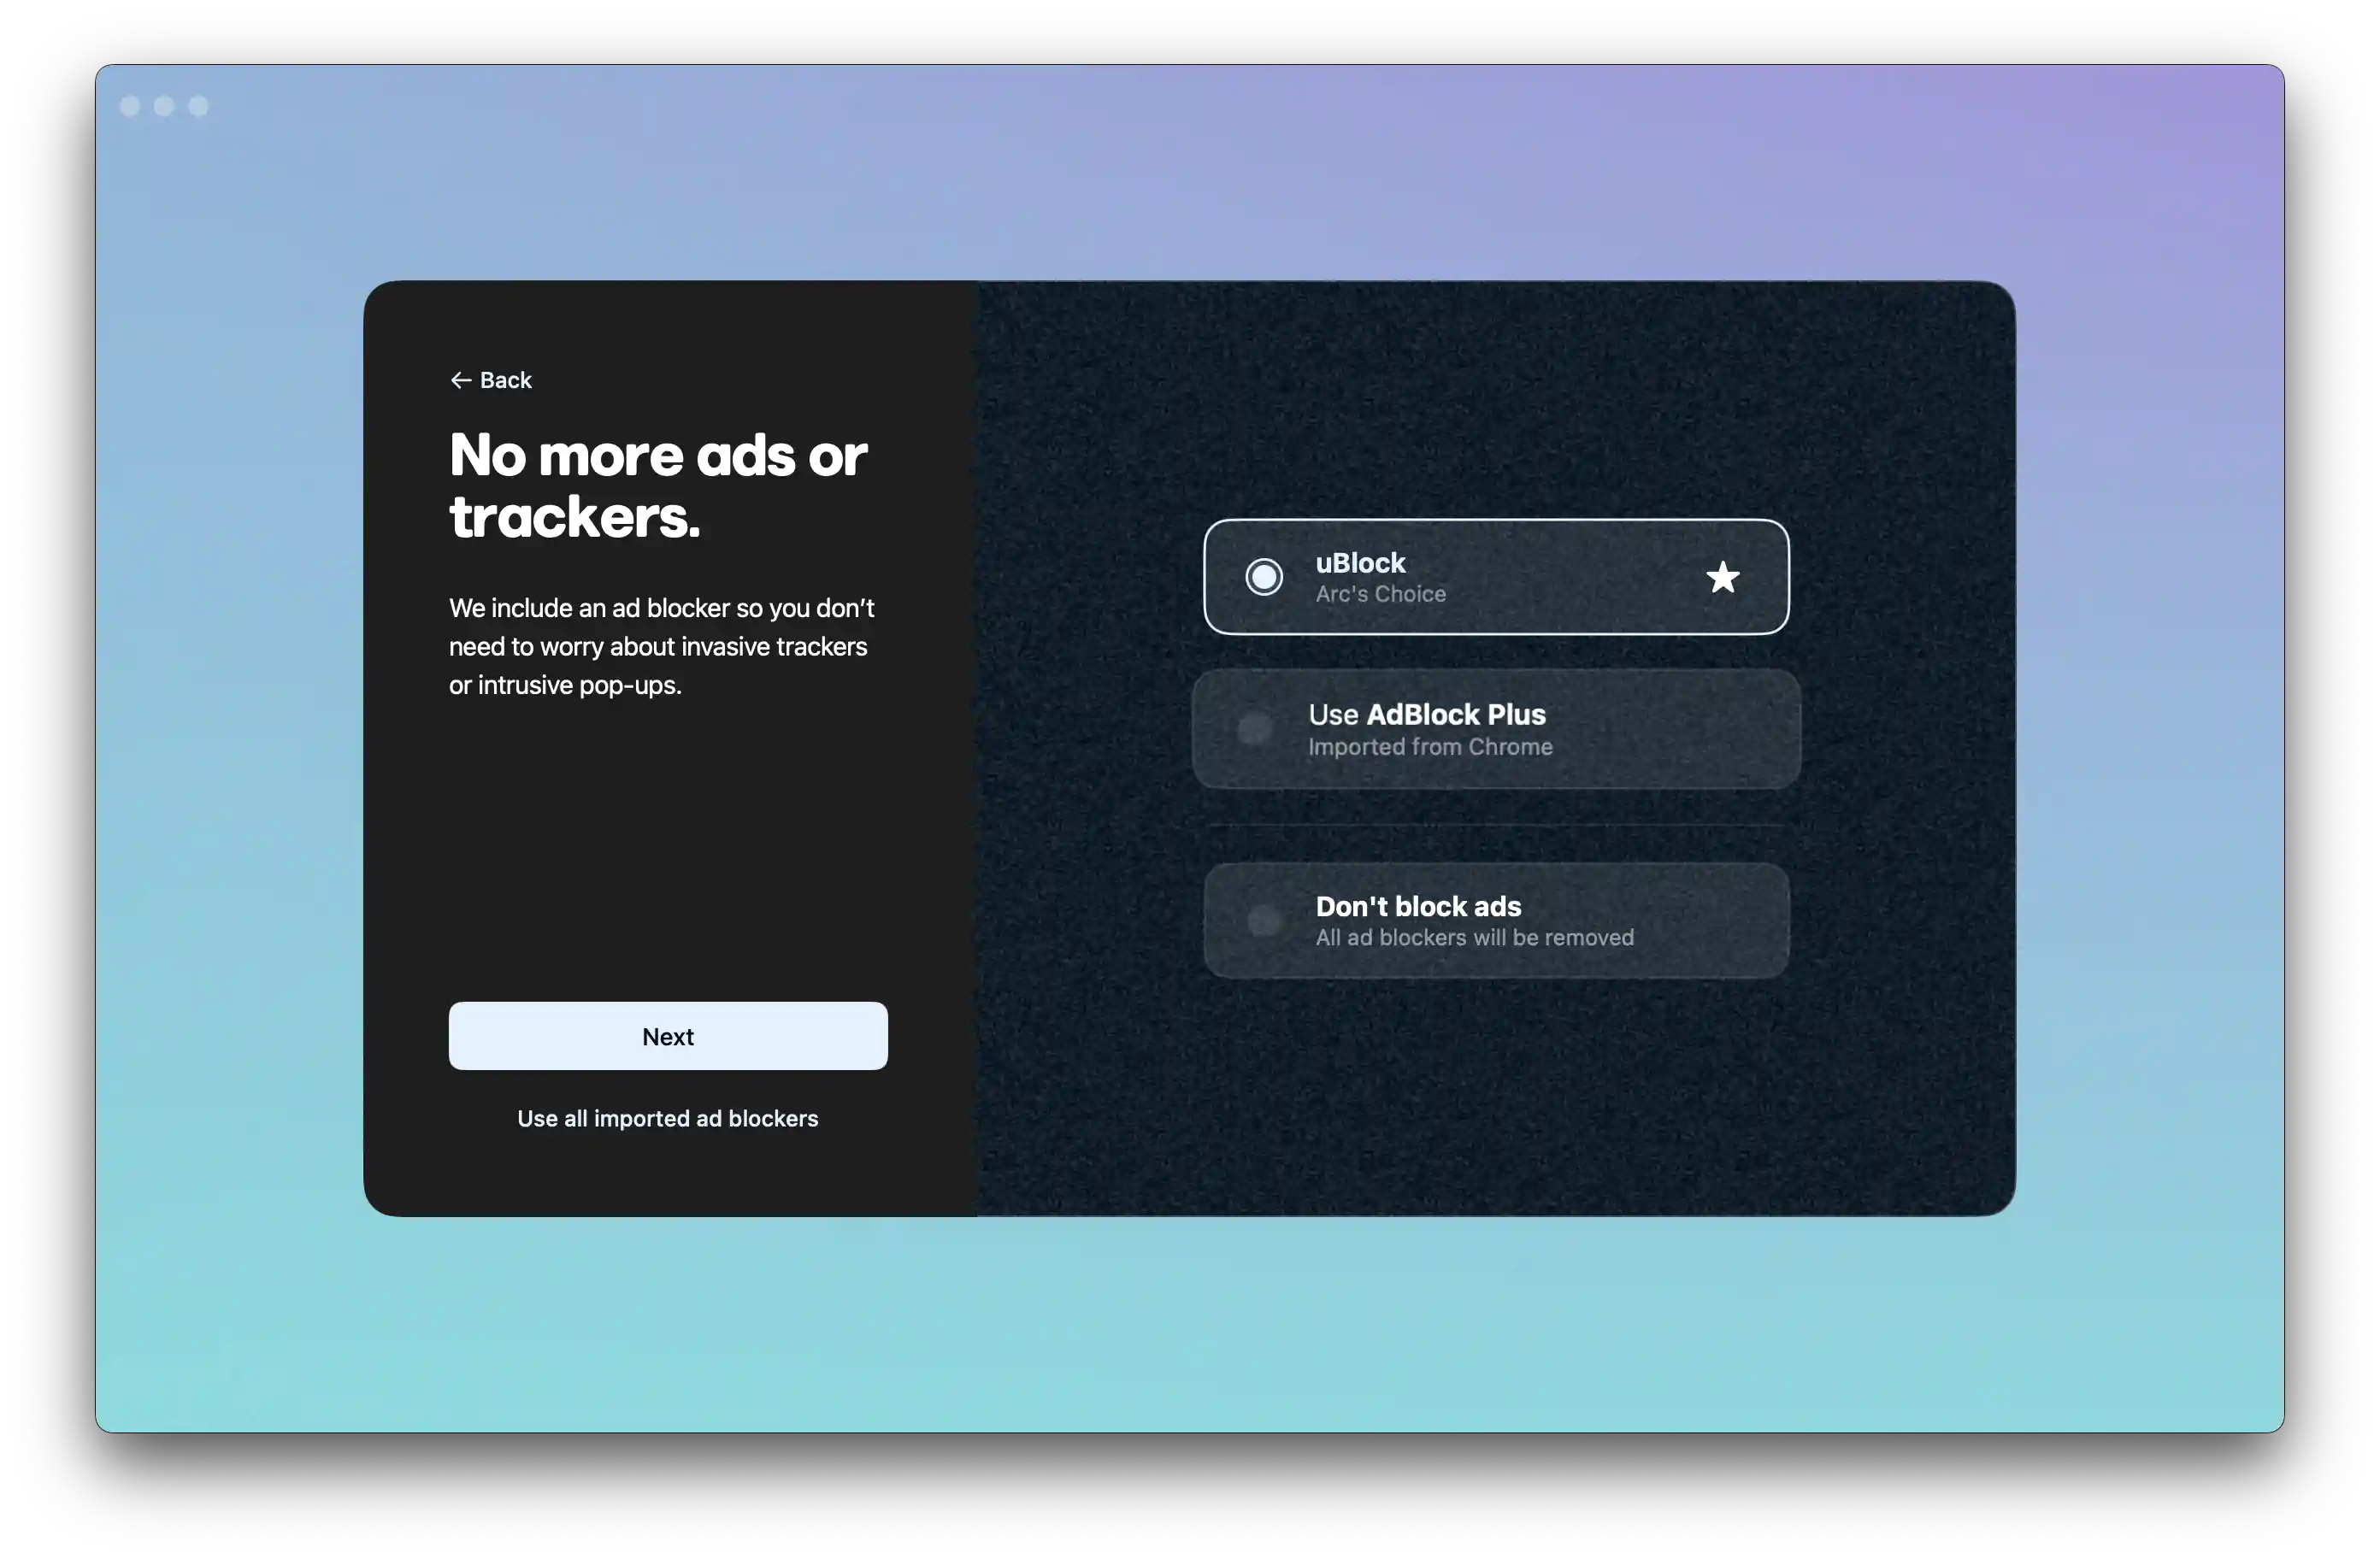
Task: Click the Use AdBlock Plus title text
Action: pos(1426,714)
